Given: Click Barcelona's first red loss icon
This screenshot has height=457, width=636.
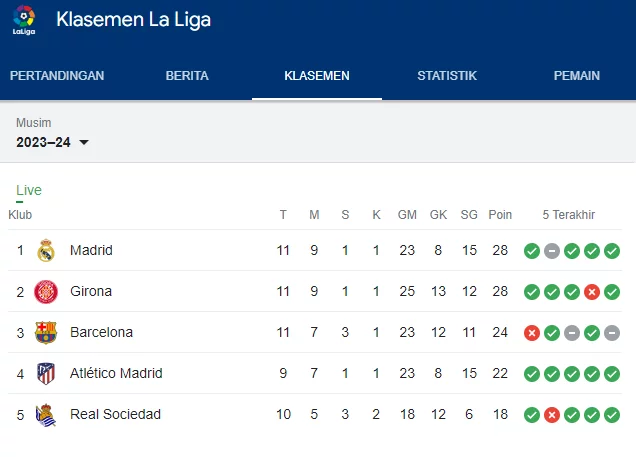Looking at the screenshot, I should [x=532, y=333].
